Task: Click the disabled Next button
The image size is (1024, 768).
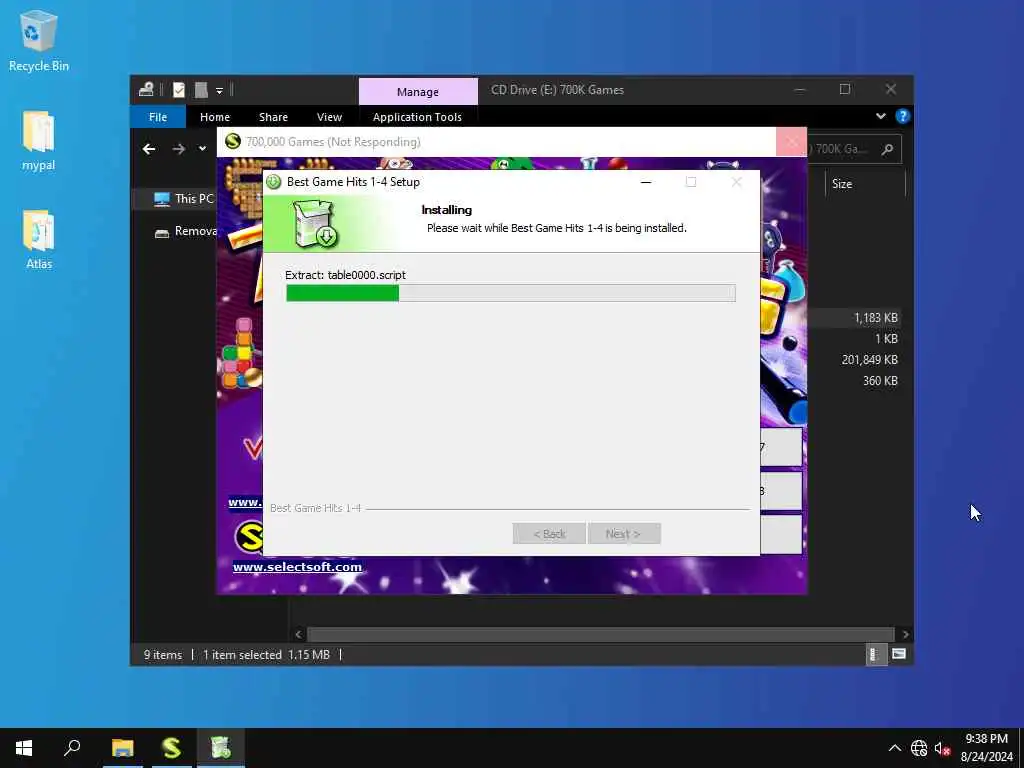Action: coord(624,534)
